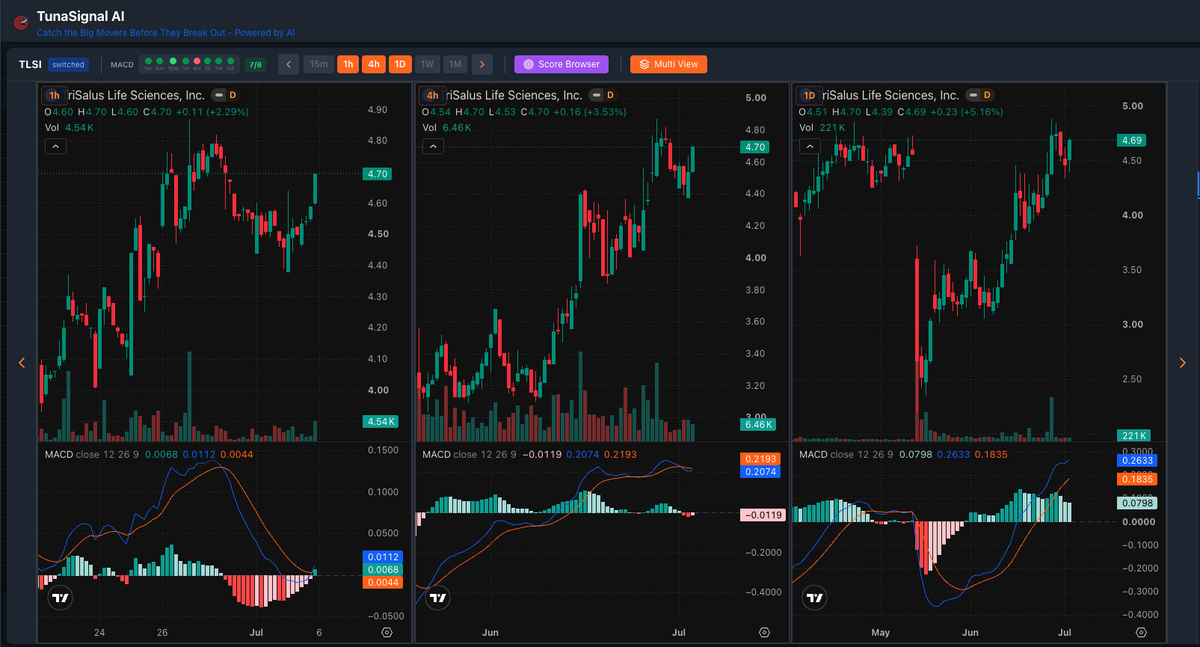This screenshot has height=647, width=1200.
Task: Click the 'switched' badge beside TLSI
Action: (68, 64)
